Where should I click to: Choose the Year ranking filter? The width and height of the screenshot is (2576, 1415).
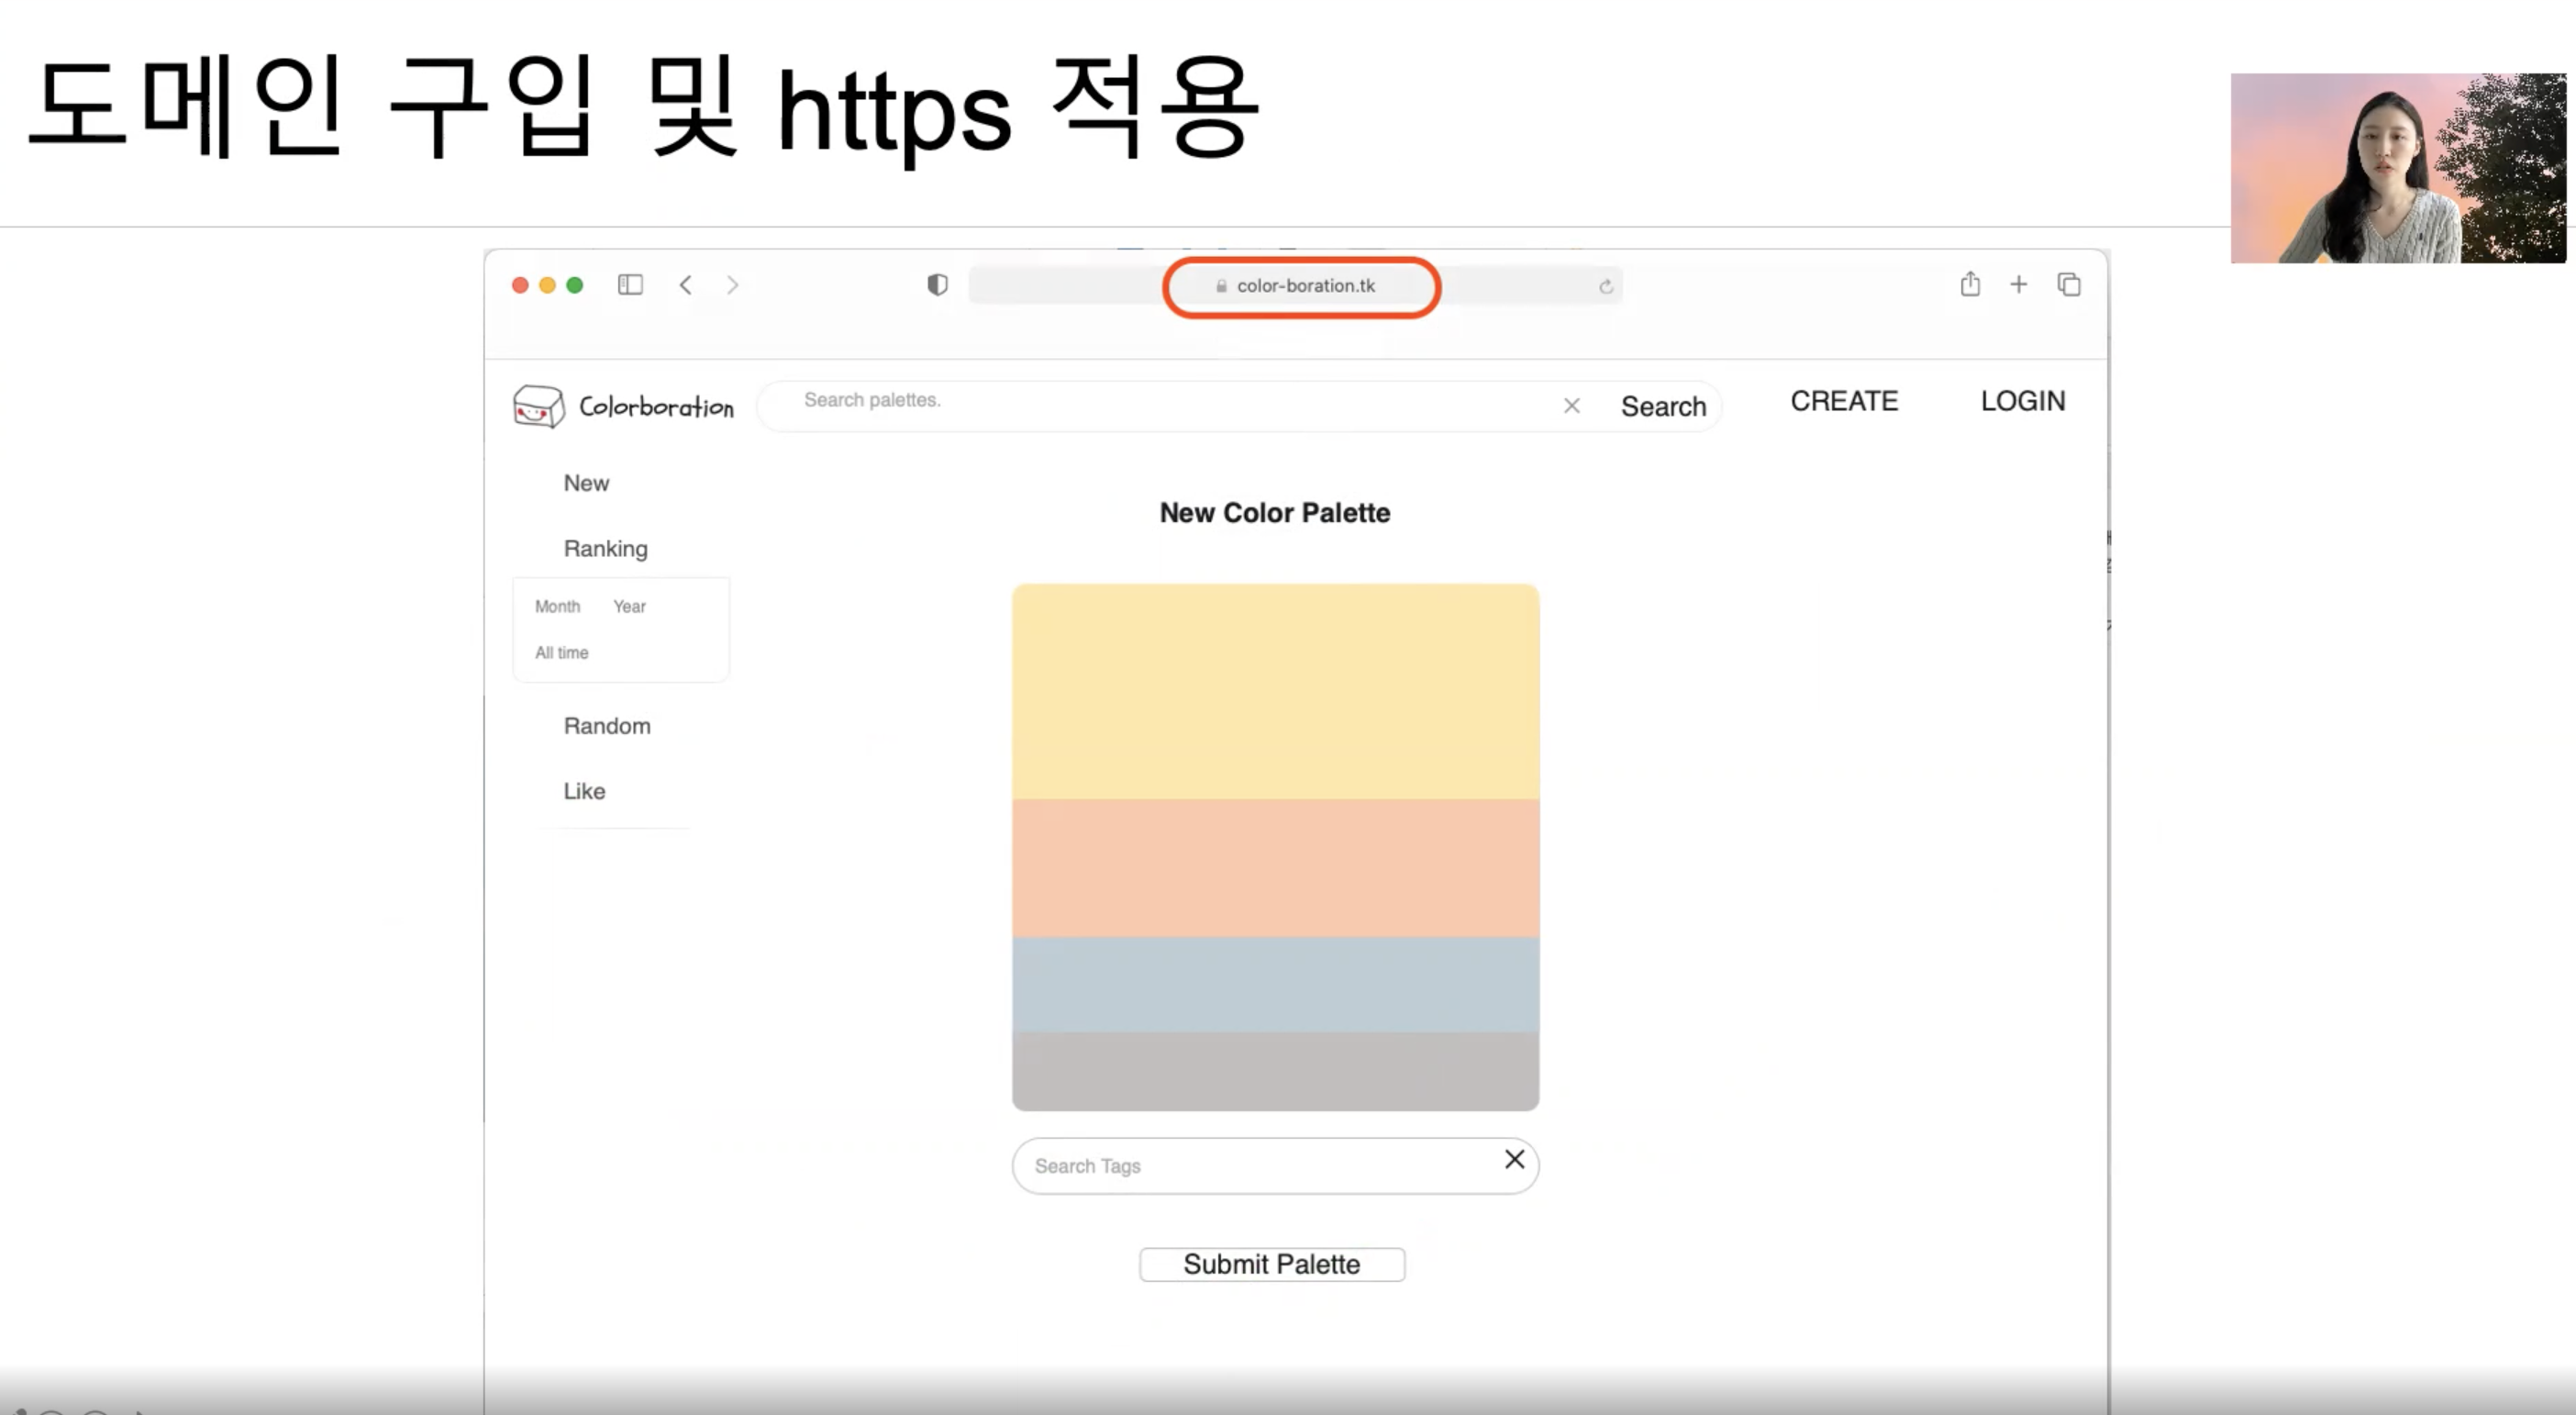(x=629, y=606)
